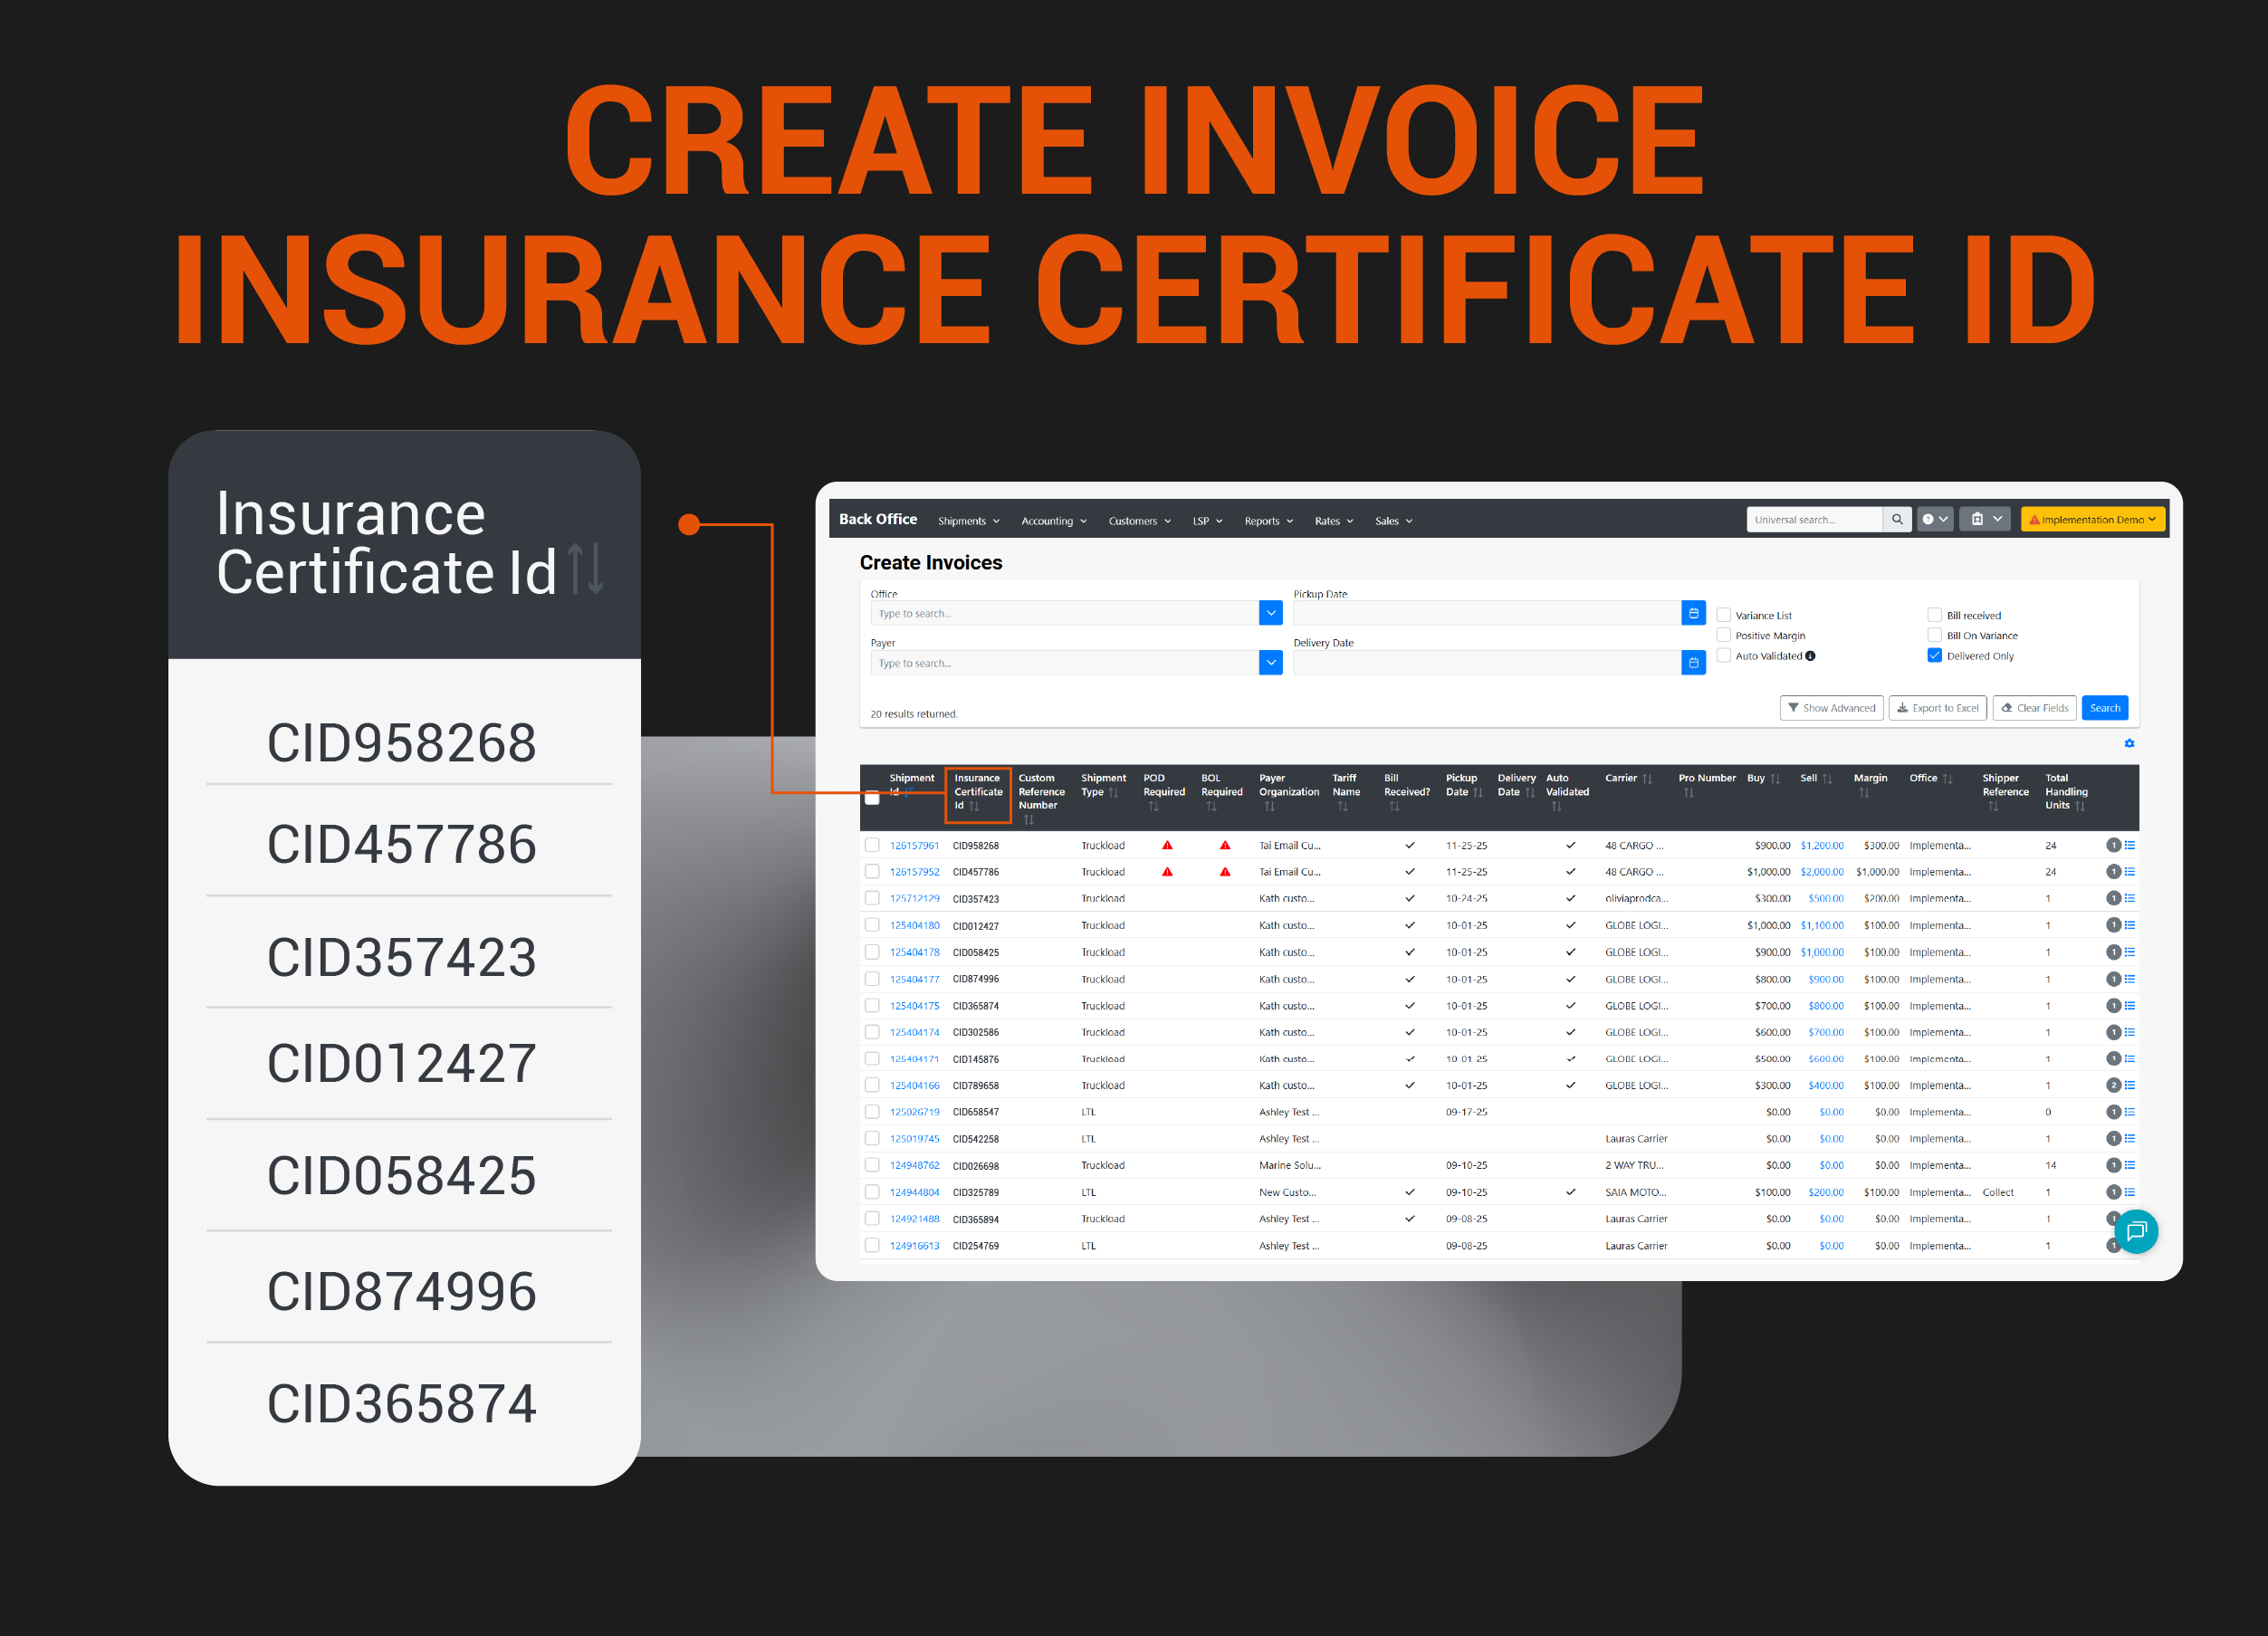Open row list icon for shipment 126157961

click(2130, 845)
